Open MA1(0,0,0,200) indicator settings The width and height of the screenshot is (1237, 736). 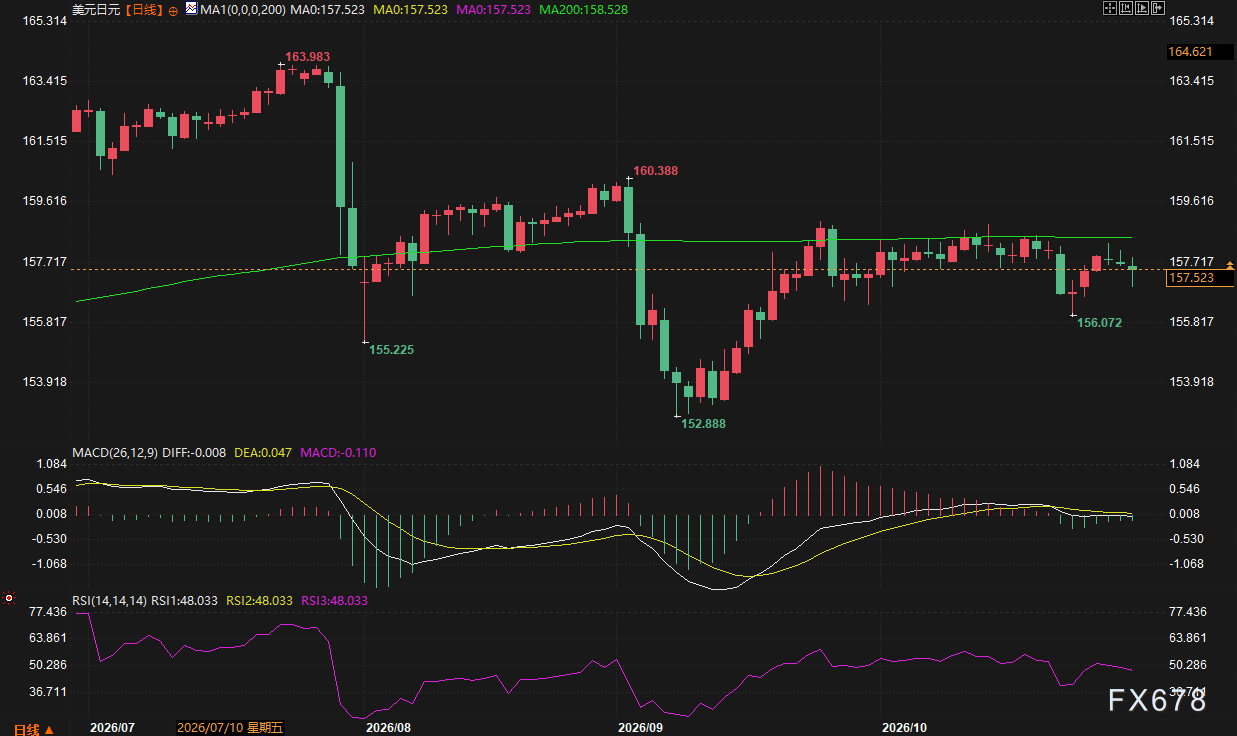pos(242,9)
